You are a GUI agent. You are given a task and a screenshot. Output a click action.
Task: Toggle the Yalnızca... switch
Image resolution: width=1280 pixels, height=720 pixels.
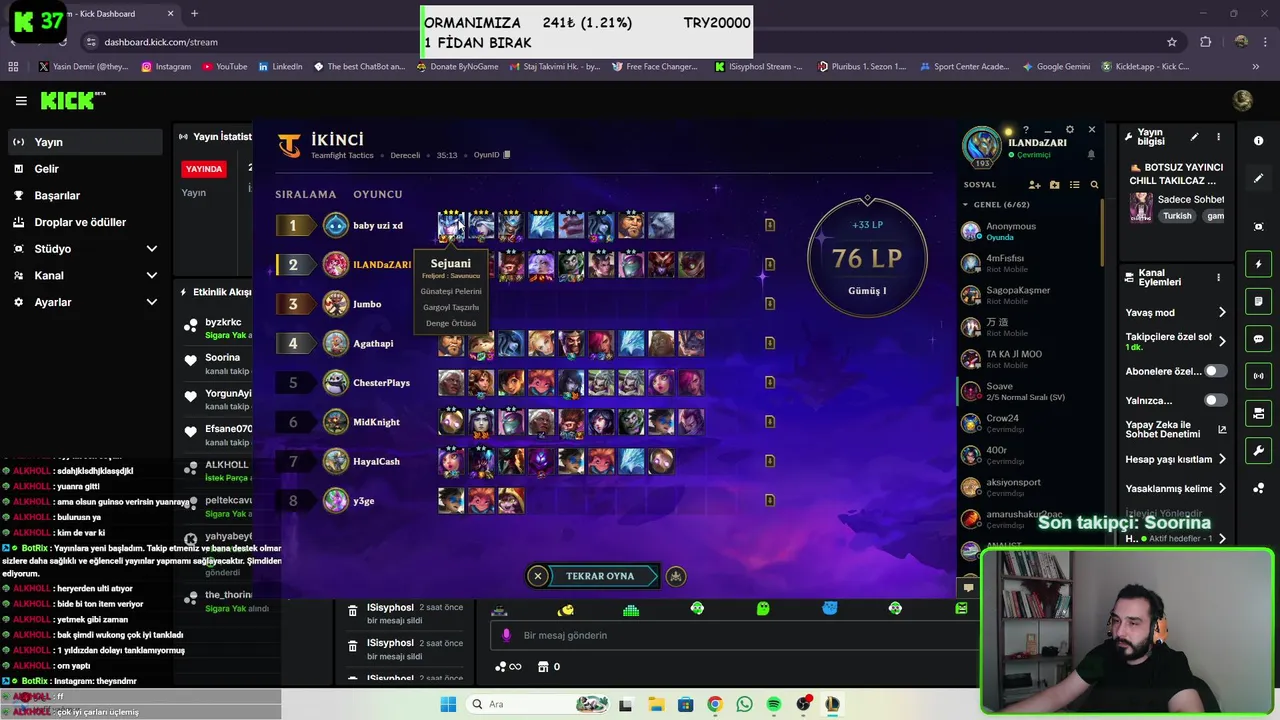(1216, 400)
